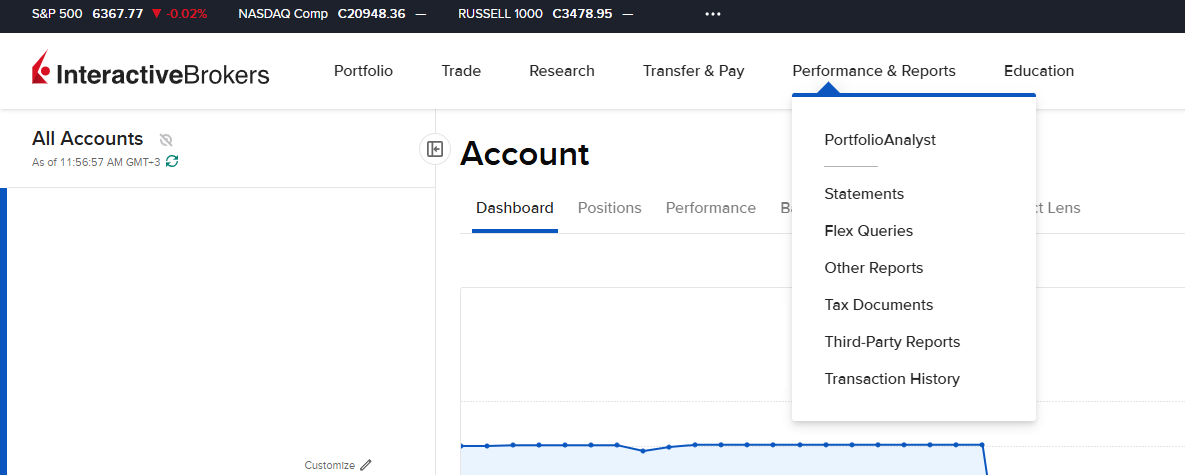This screenshot has width=1185, height=475.
Task: Switch to the Performance tab
Action: click(710, 208)
